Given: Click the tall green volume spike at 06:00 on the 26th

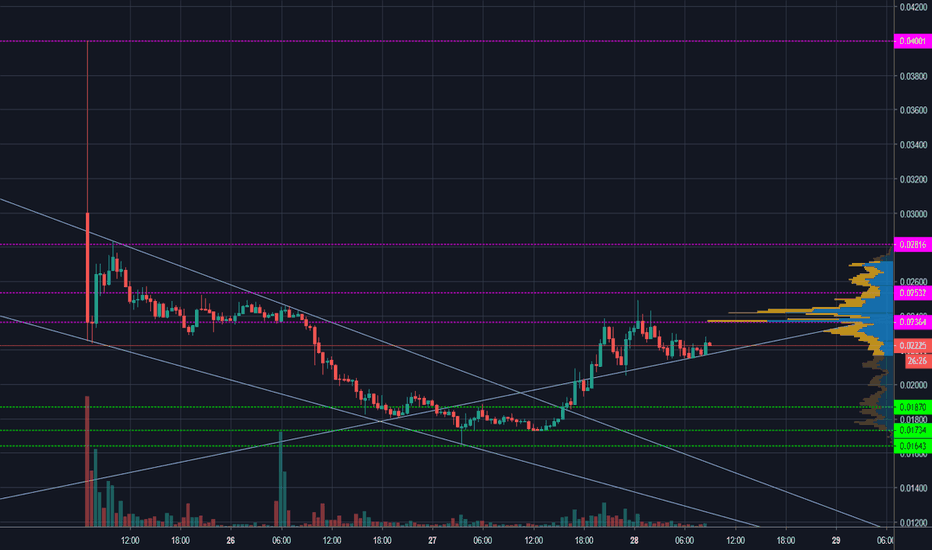Looking at the screenshot, I should pos(281,479).
